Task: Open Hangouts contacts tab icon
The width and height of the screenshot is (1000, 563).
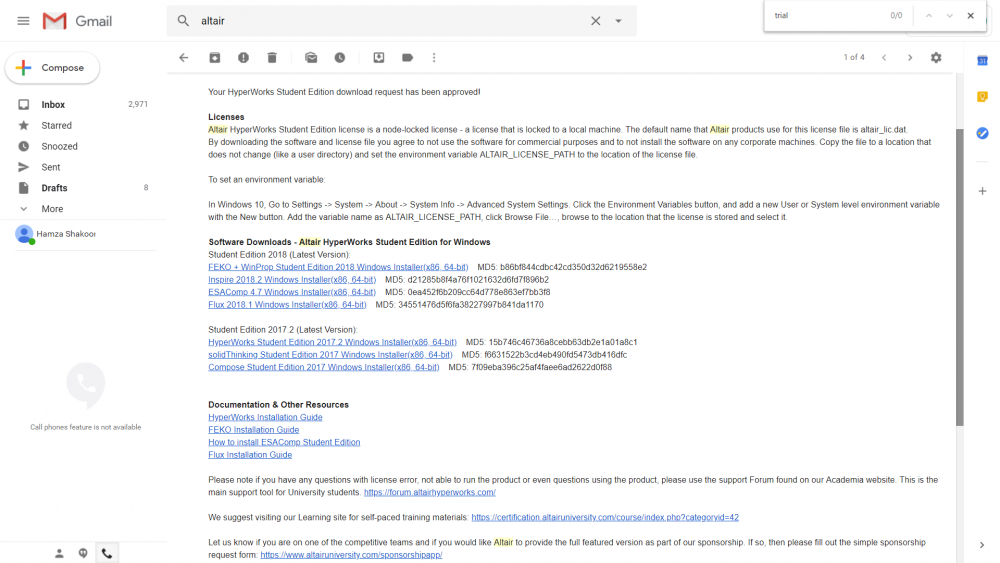Action: (x=59, y=553)
